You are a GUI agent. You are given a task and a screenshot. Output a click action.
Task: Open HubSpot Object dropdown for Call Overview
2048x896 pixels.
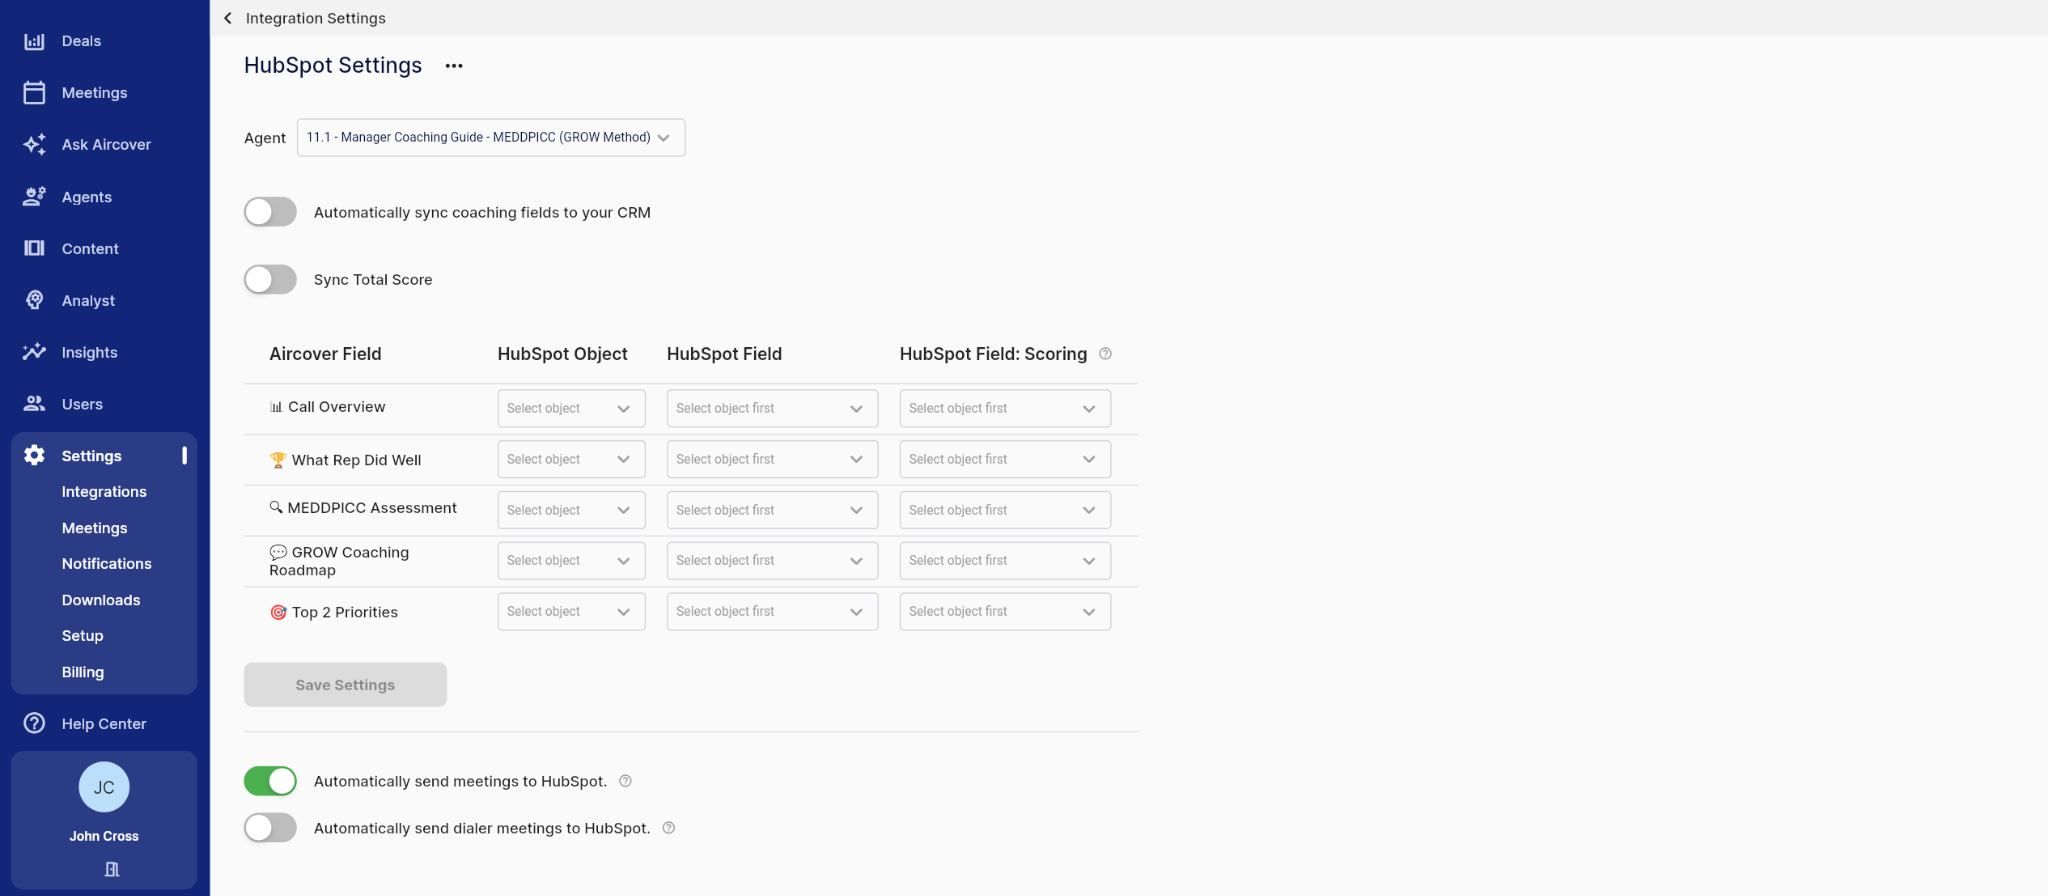(x=571, y=408)
